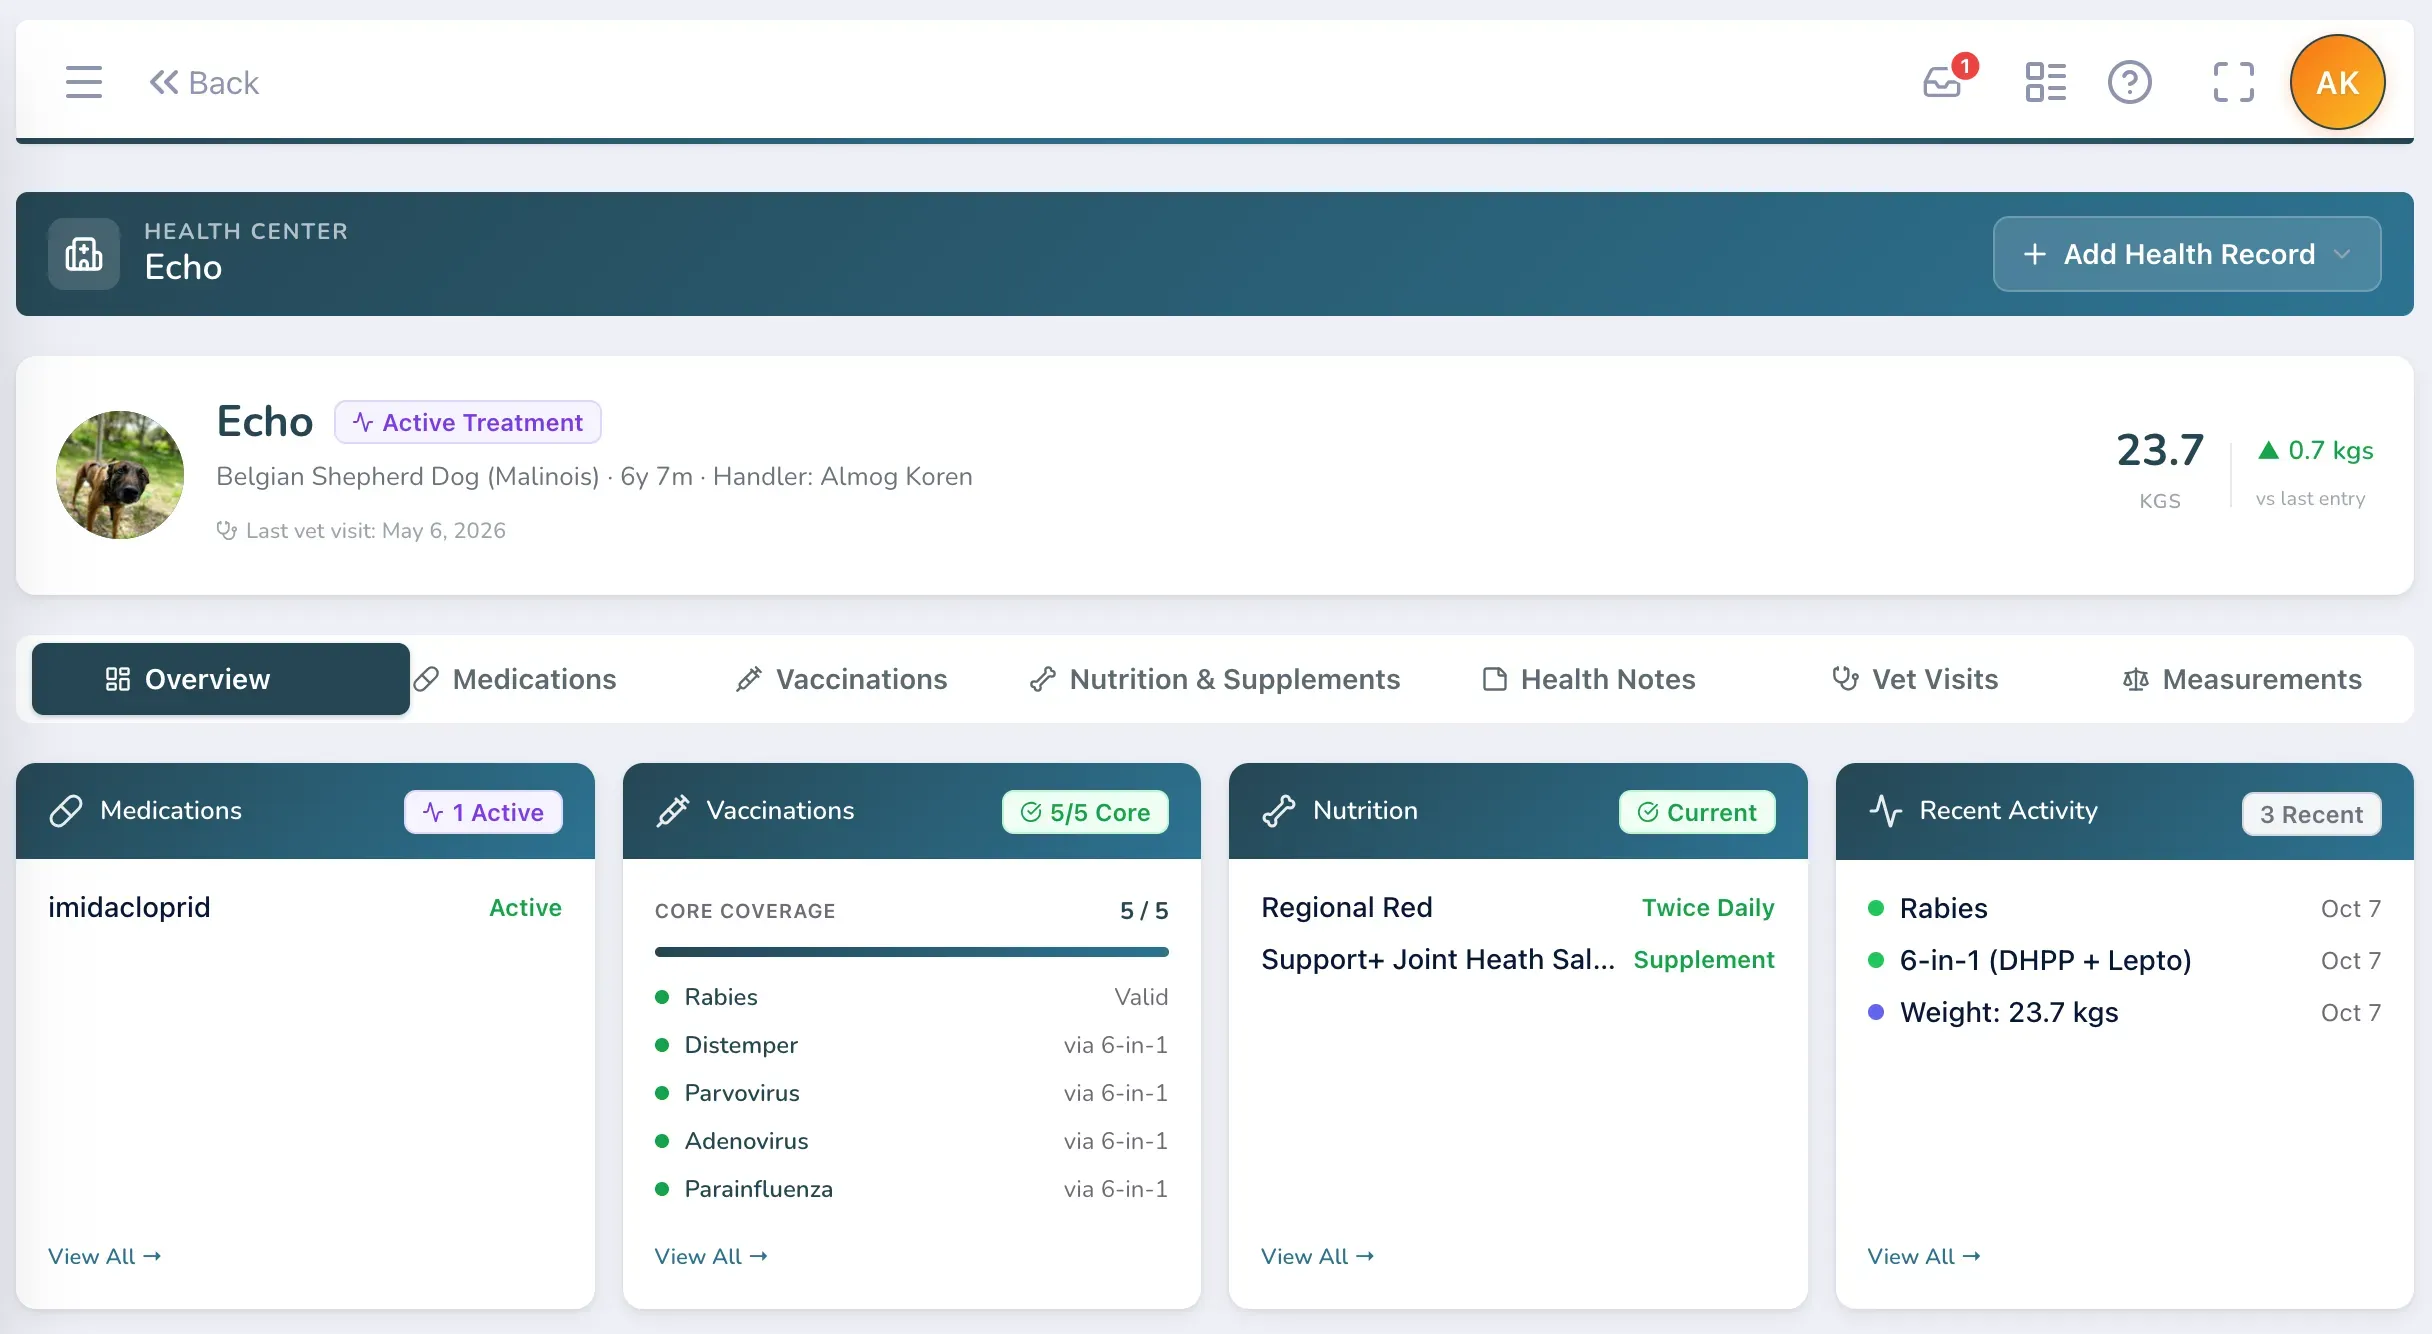Click View All in Recent Activity card

click(1924, 1256)
